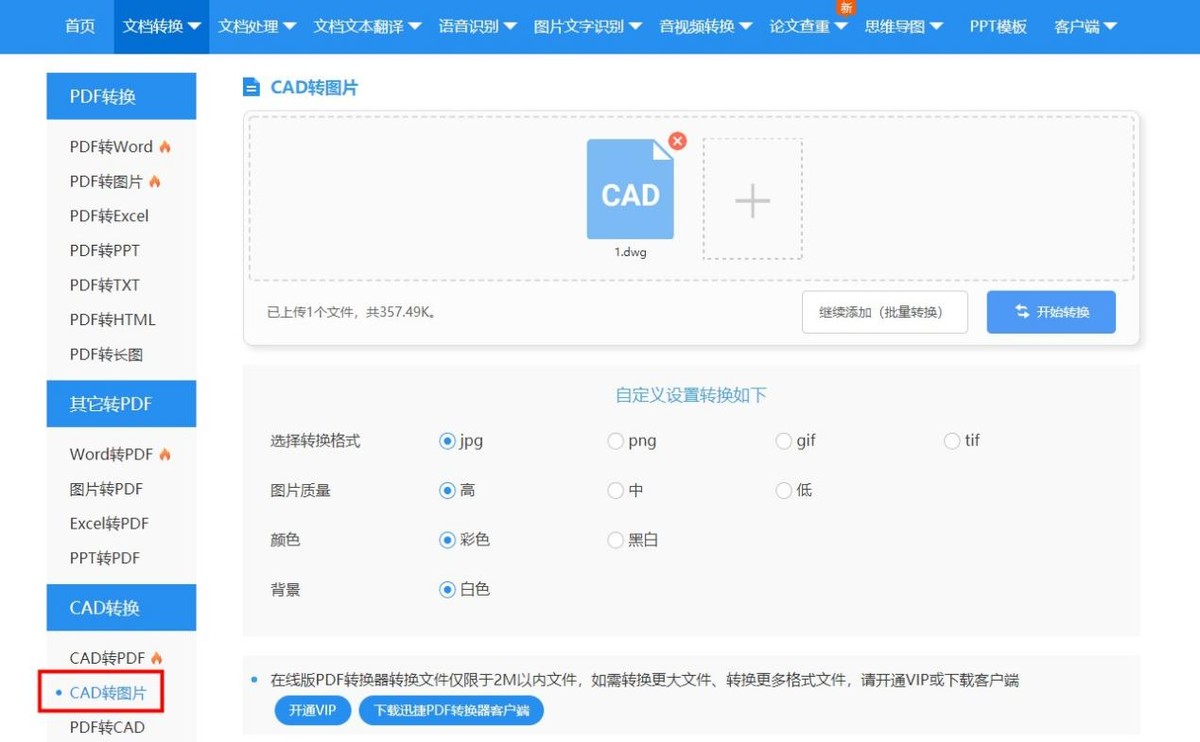Click the flame icon next to Word转PDF
The height and width of the screenshot is (742, 1200).
pos(165,455)
